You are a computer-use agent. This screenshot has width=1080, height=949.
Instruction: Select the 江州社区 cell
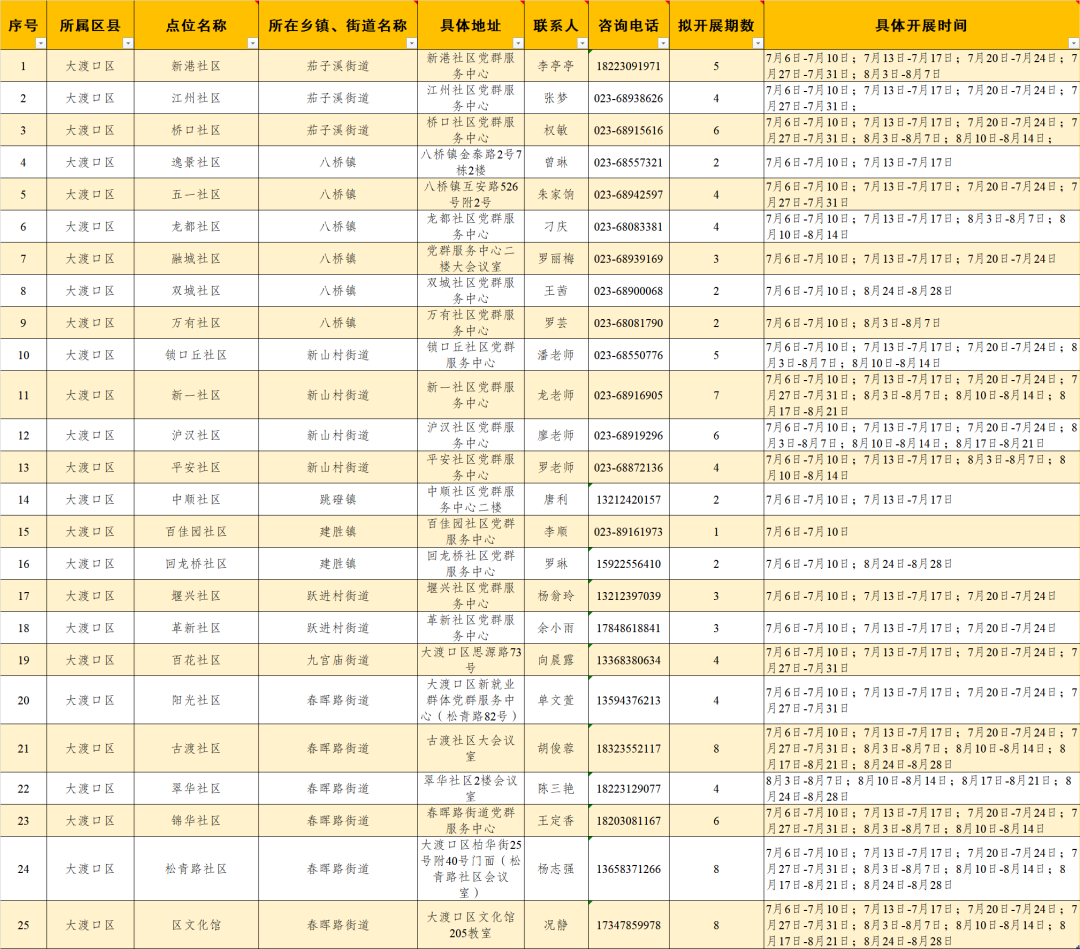pyautogui.click(x=196, y=98)
